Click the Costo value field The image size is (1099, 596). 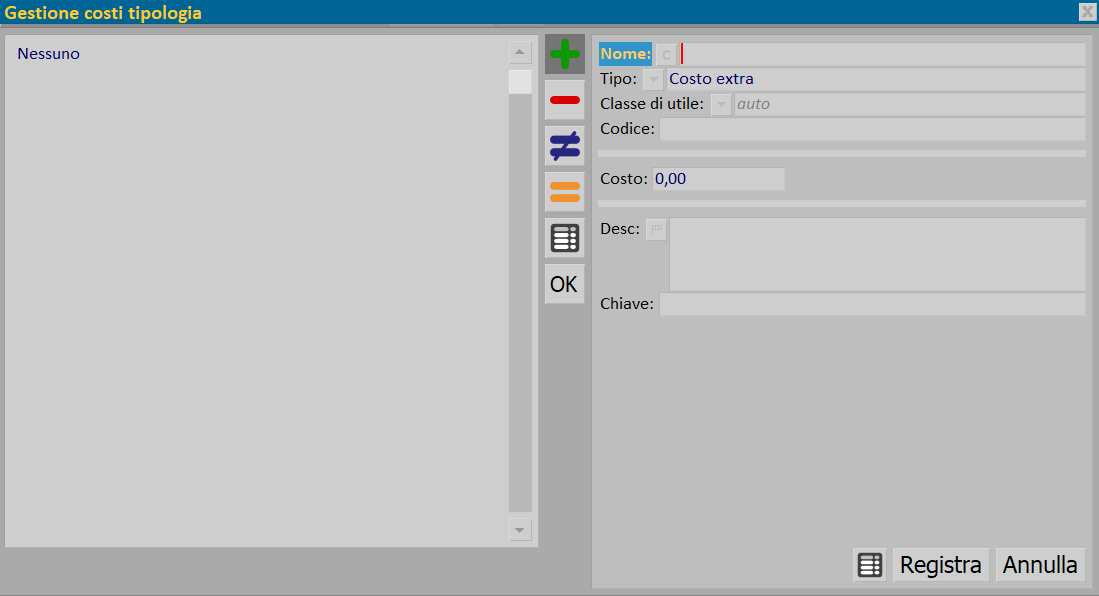tap(718, 179)
